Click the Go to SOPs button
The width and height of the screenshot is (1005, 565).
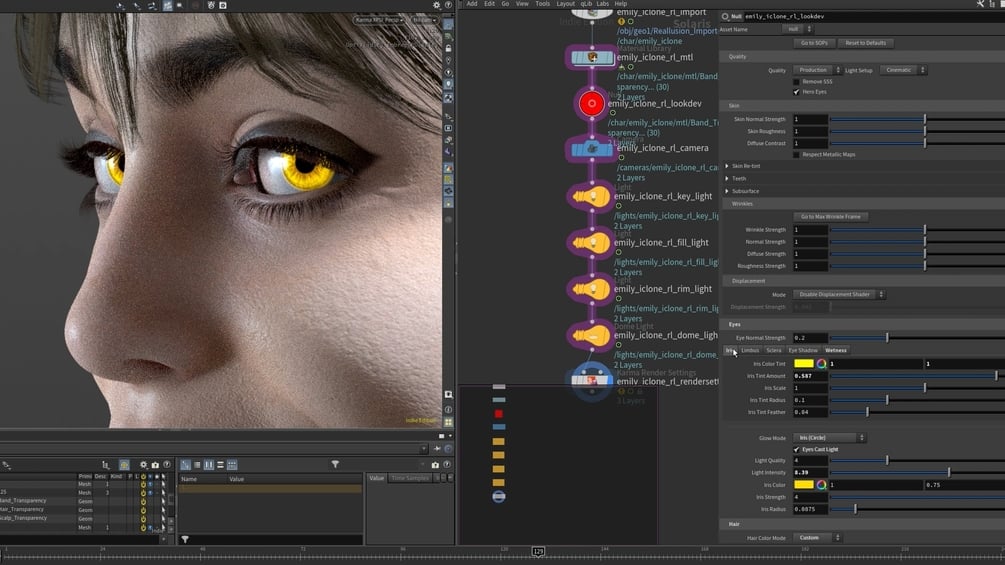point(814,43)
